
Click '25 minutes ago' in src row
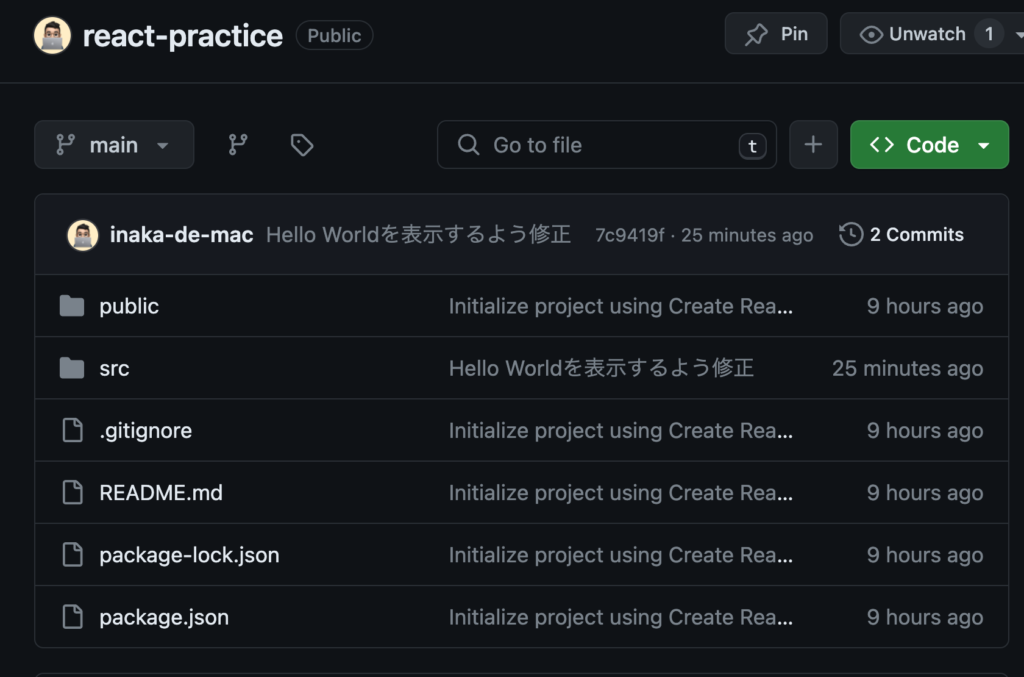[x=908, y=368]
